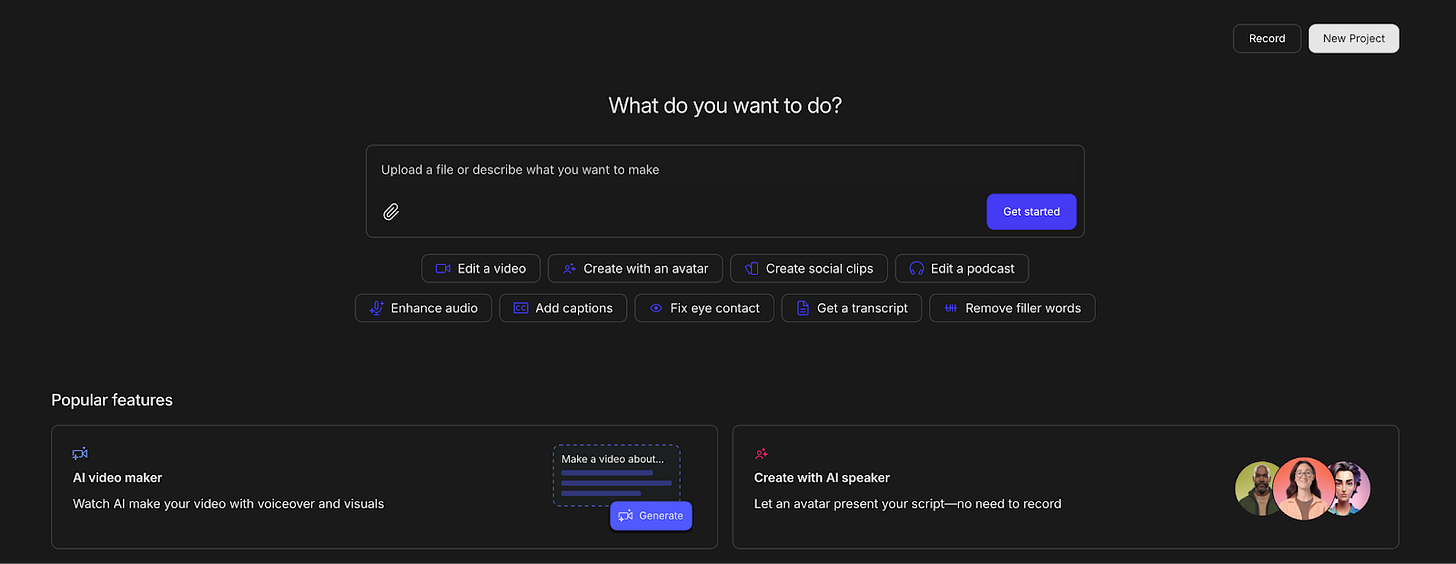
Task: Click the AI video maker title
Action: tap(117, 478)
